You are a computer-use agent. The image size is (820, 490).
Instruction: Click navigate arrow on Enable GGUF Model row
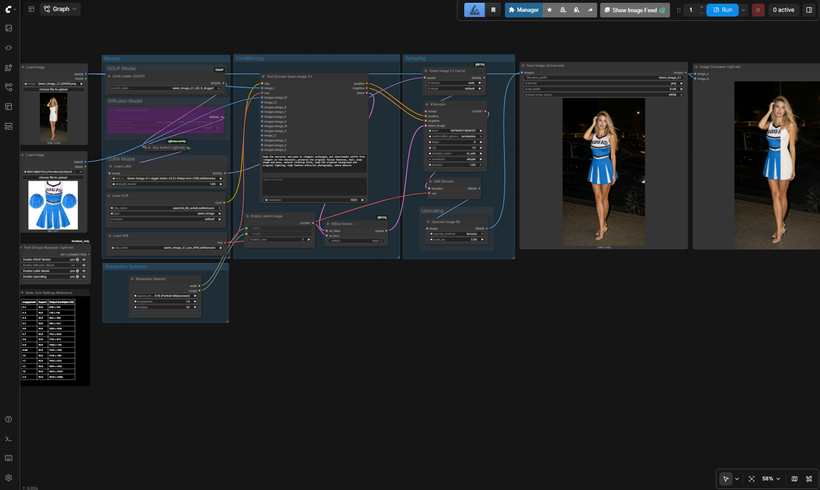click(x=84, y=259)
